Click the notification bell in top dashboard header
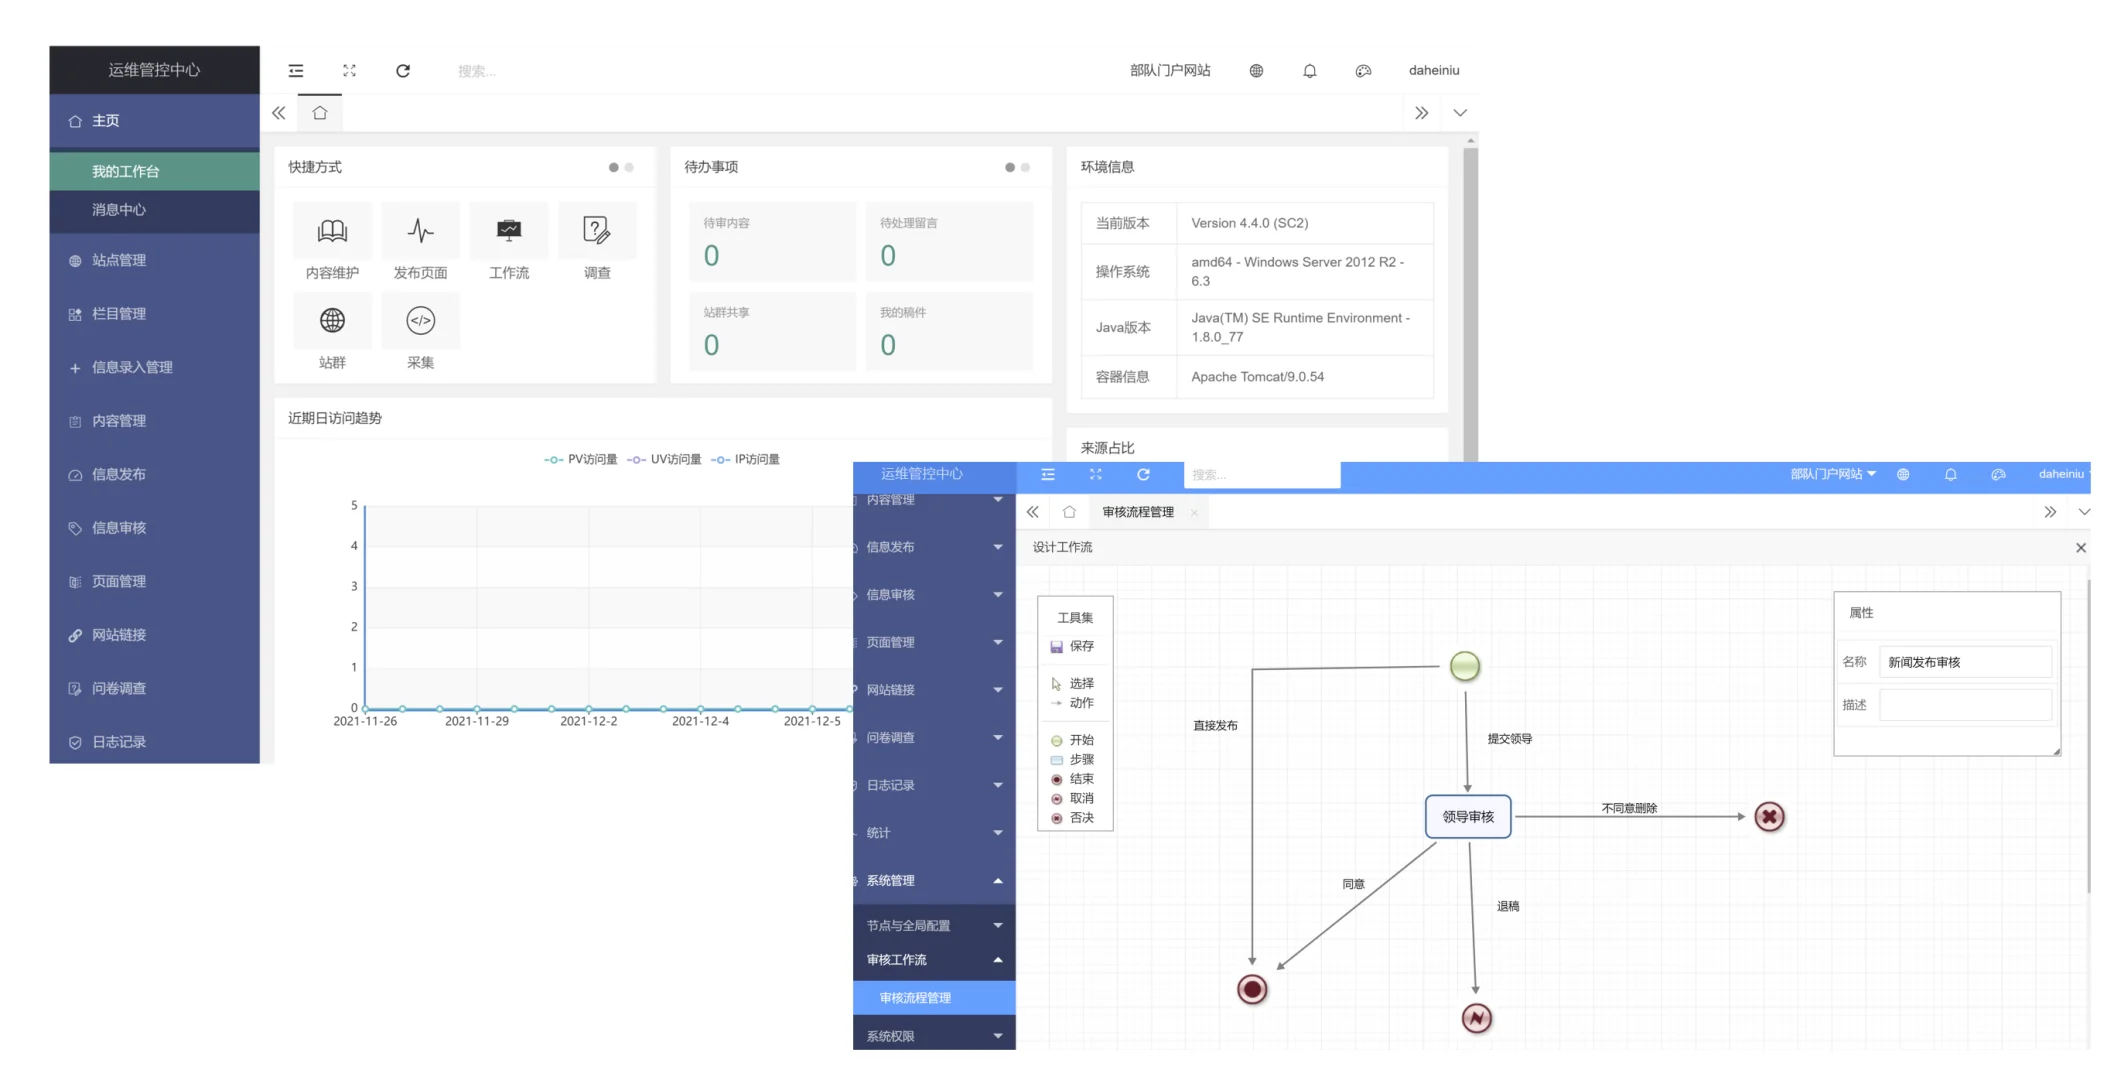 point(1309,71)
